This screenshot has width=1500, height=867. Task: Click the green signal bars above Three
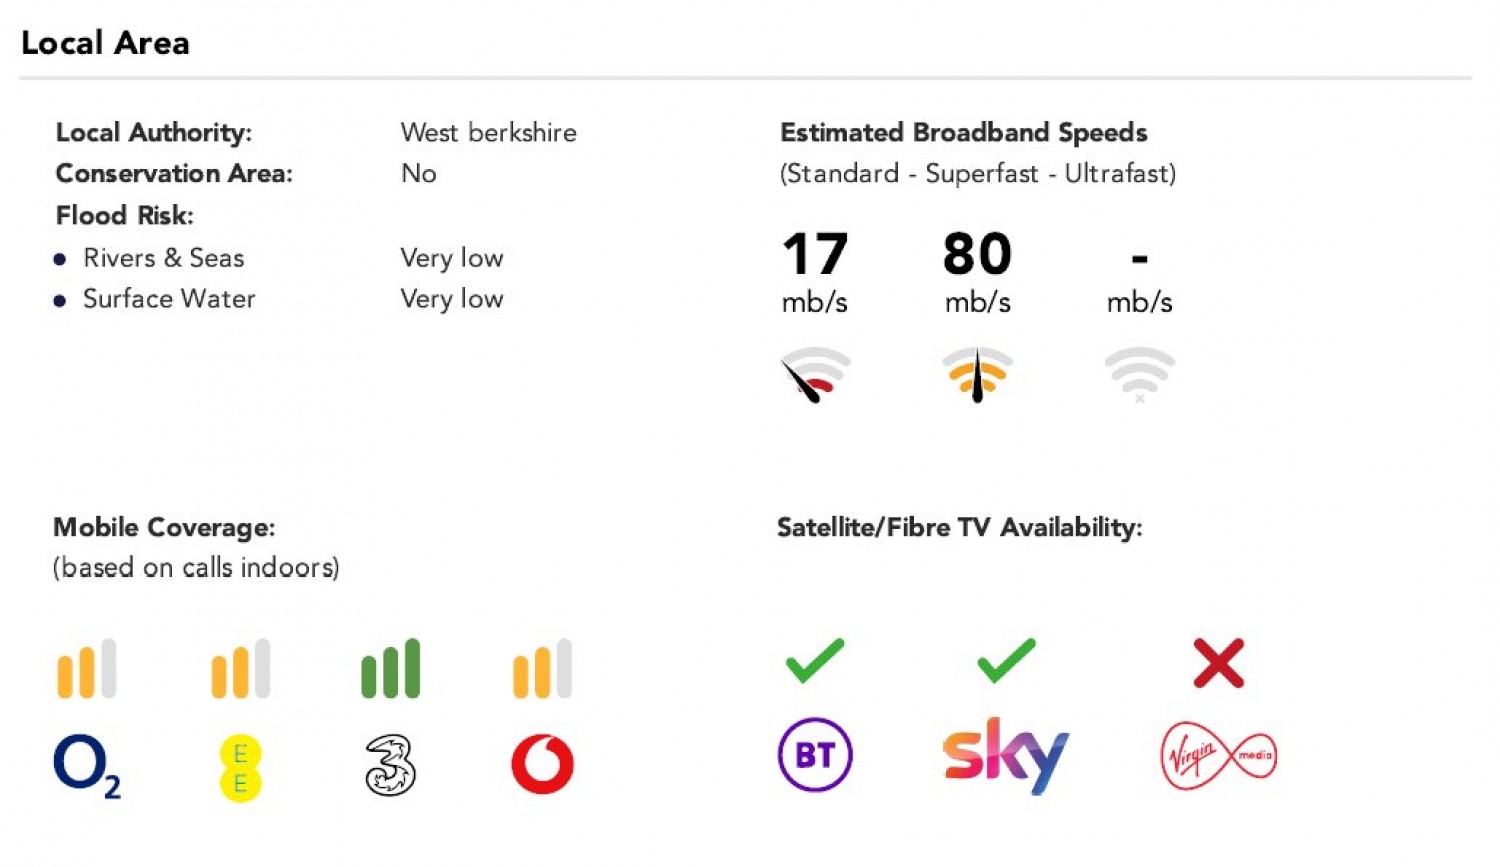click(x=390, y=669)
